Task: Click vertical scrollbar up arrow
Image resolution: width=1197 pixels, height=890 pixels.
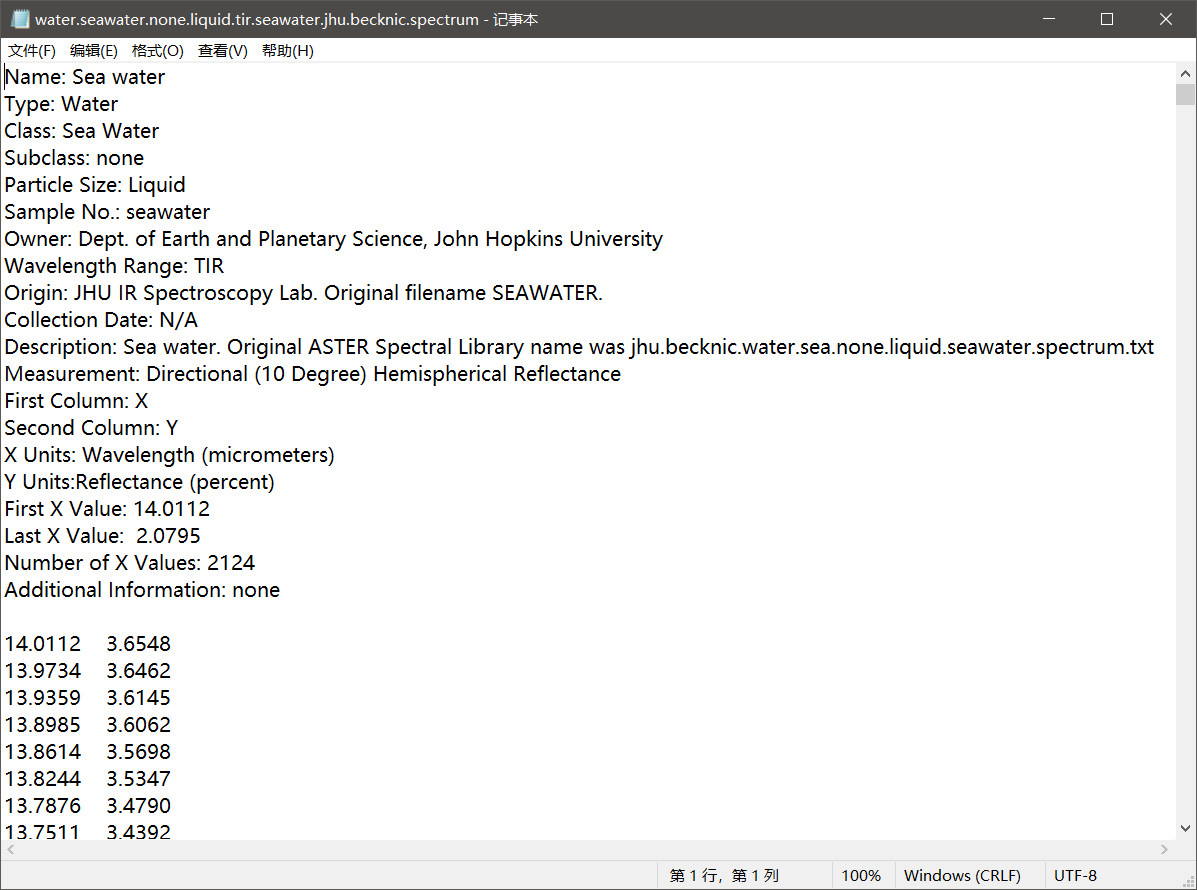Action: (x=1185, y=74)
